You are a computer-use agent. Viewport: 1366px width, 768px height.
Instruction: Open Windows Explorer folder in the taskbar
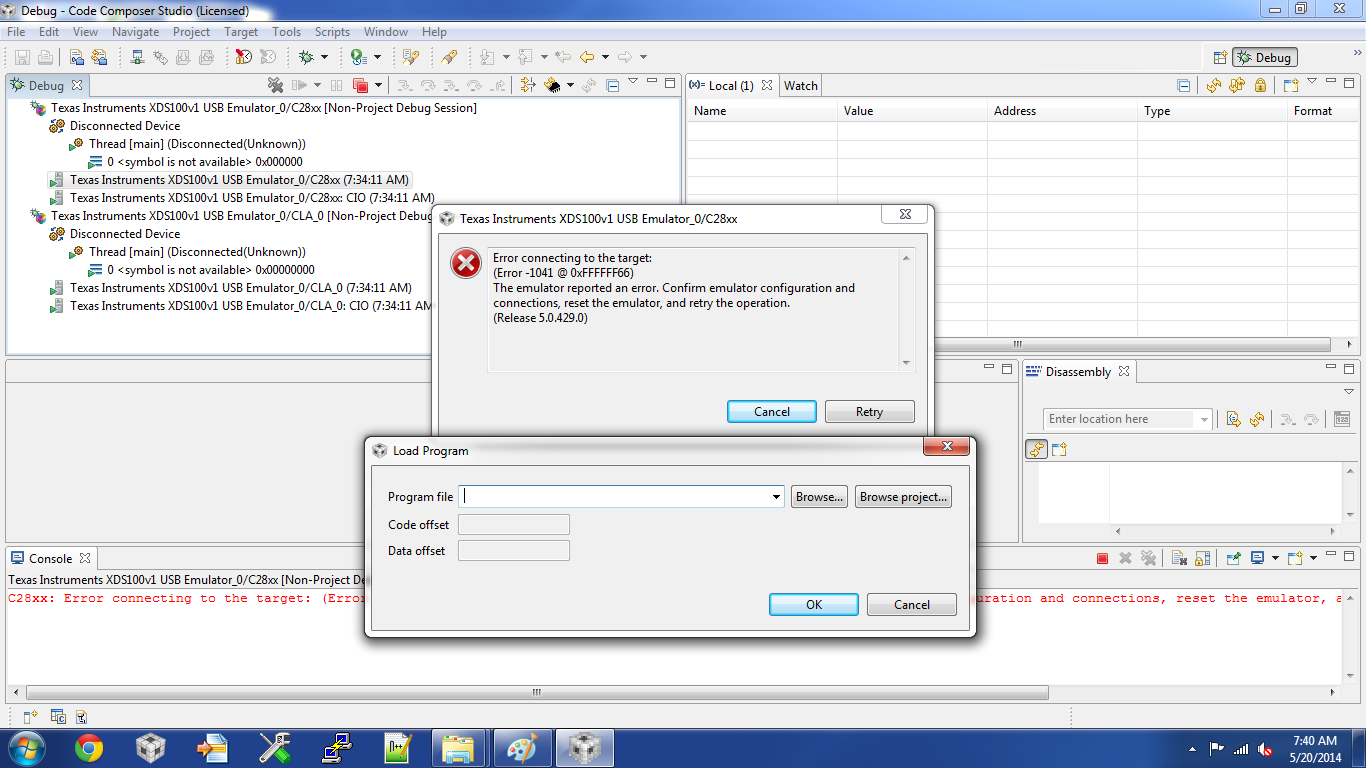point(458,748)
